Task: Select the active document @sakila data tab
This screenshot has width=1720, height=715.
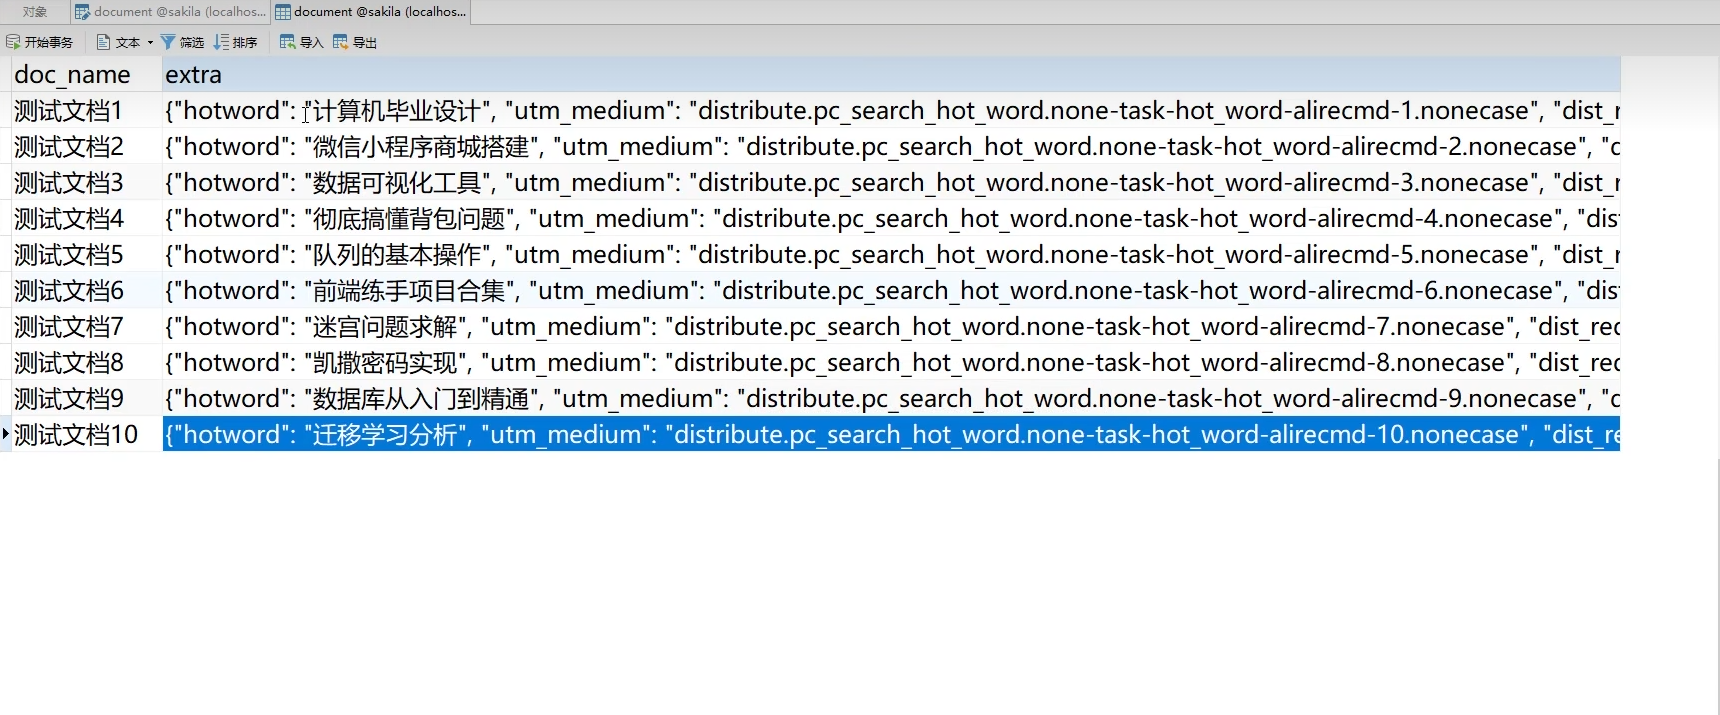Action: [370, 12]
